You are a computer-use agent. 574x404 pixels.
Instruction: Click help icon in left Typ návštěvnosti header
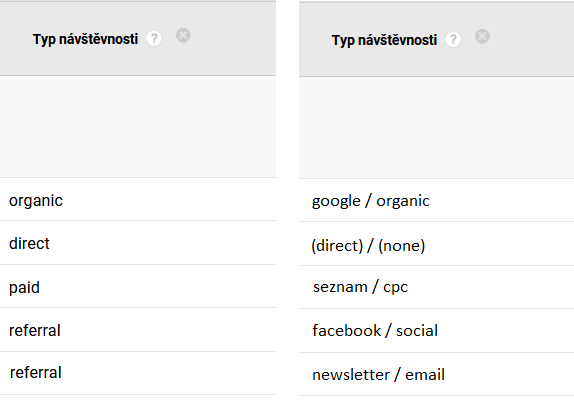(x=154, y=38)
